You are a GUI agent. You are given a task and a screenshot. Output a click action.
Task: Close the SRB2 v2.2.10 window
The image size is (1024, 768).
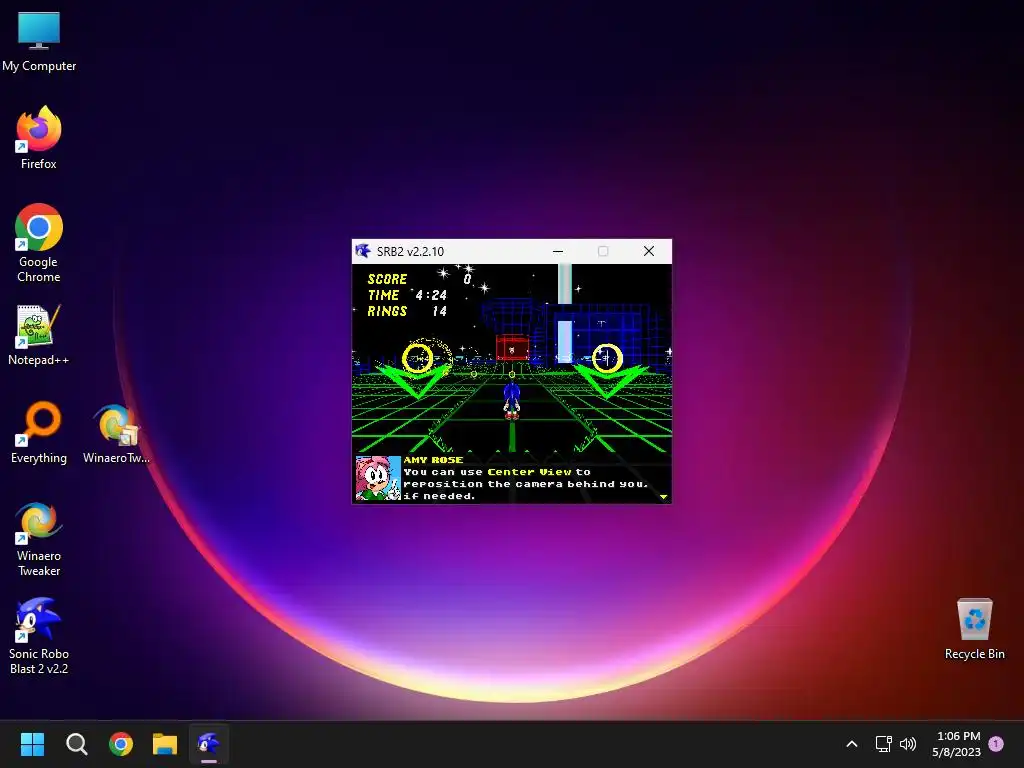click(x=648, y=251)
